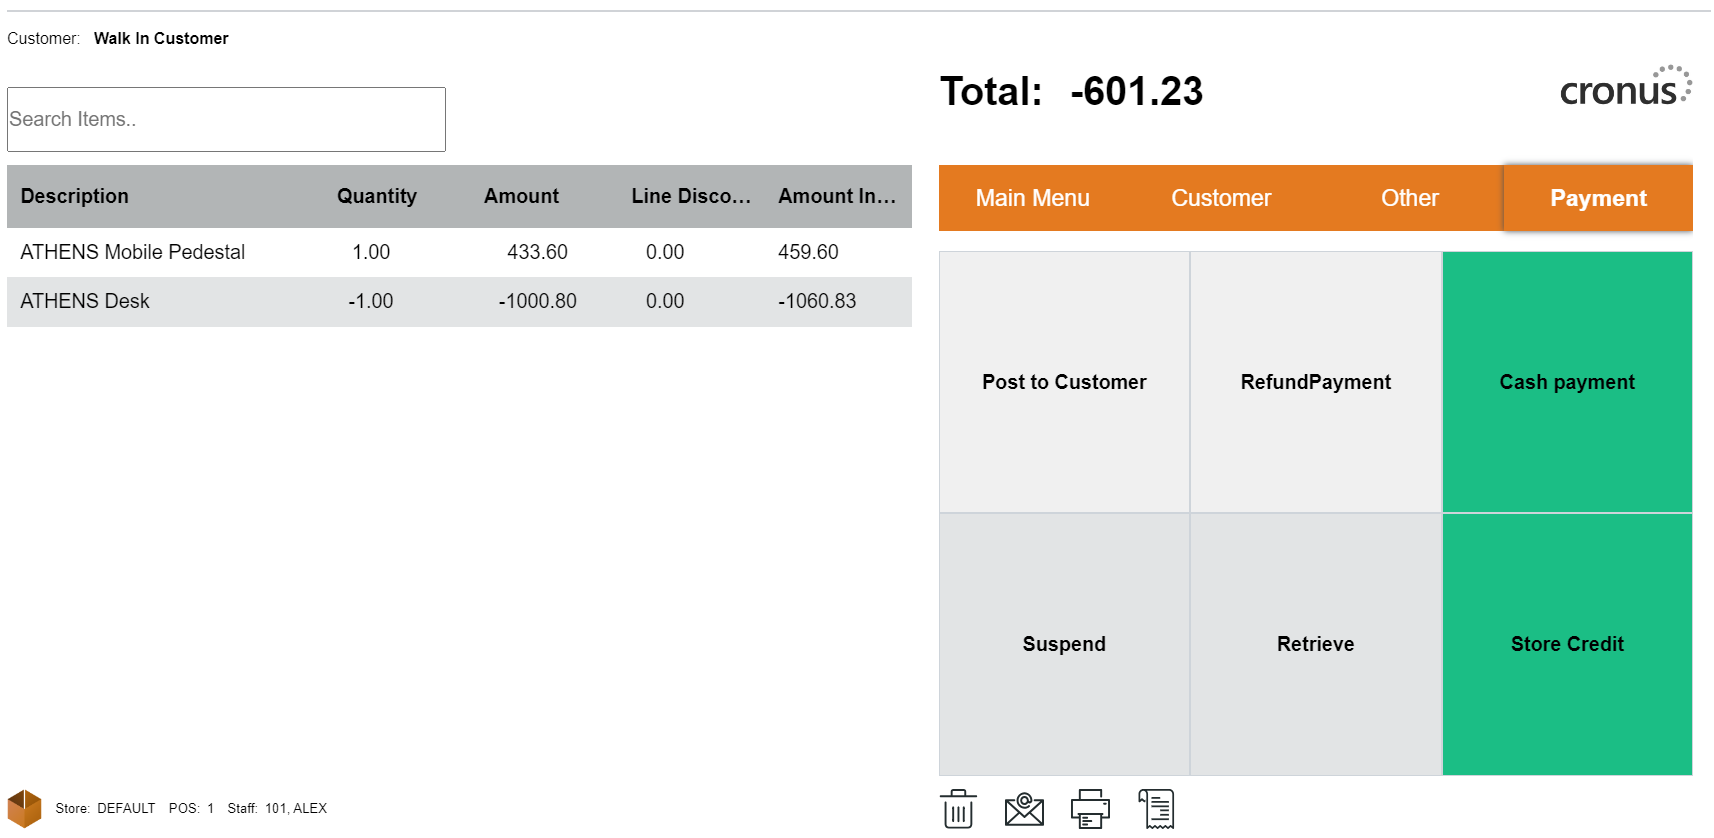Click the trash can delete icon

coord(958,809)
